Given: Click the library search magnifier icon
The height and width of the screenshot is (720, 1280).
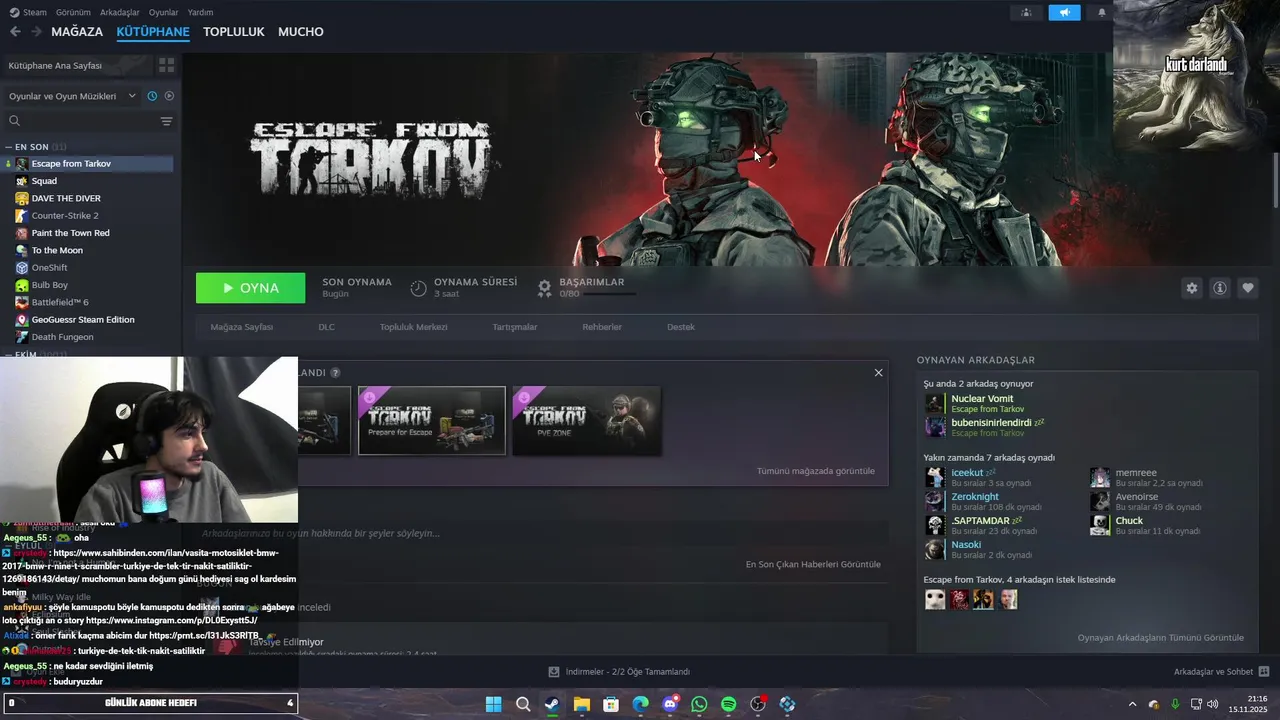Looking at the screenshot, I should point(15,121).
